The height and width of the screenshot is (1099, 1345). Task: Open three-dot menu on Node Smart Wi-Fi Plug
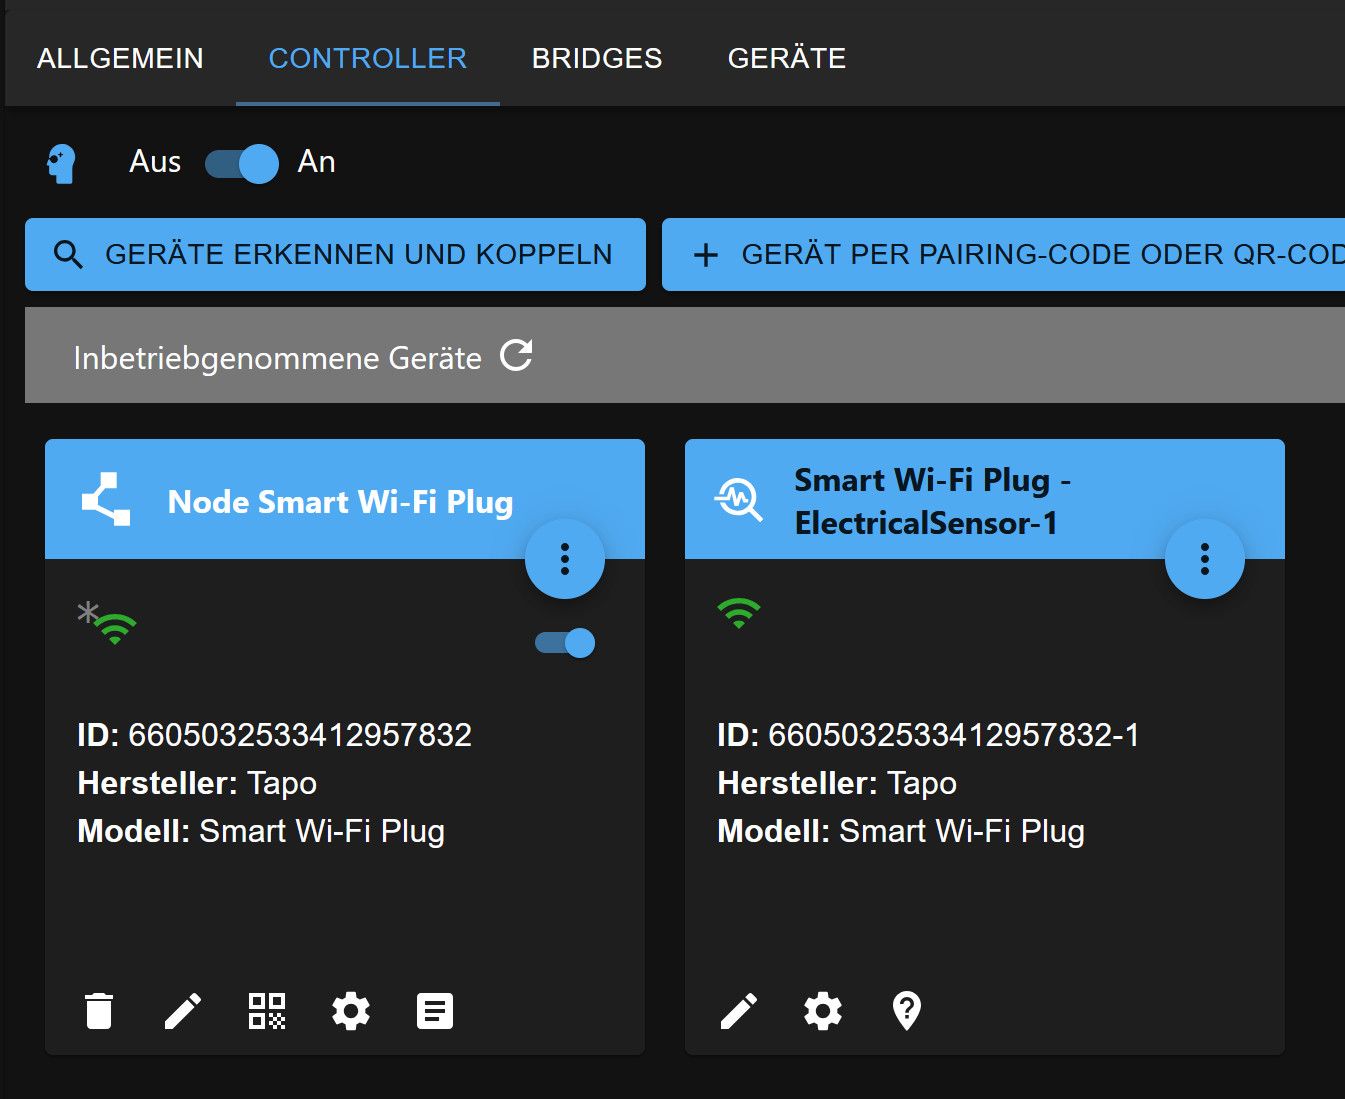[565, 559]
